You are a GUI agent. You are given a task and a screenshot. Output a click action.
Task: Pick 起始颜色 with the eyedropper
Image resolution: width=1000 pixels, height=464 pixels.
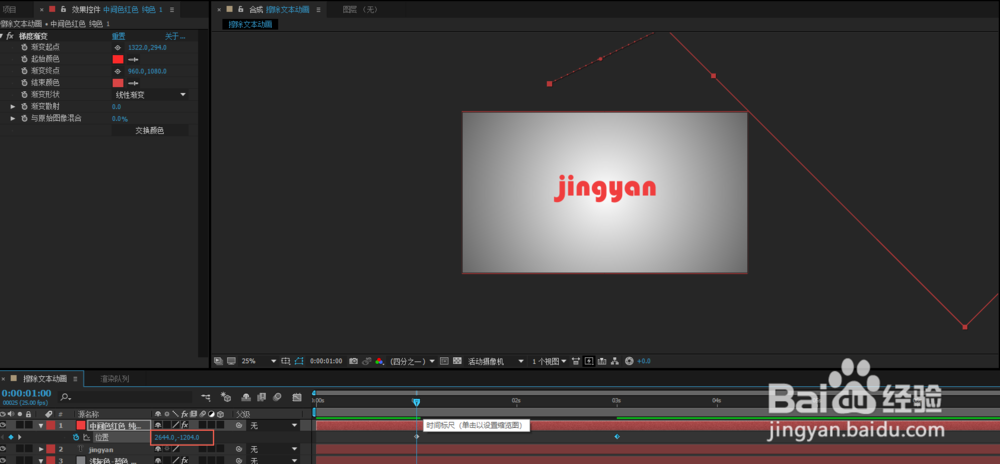point(133,59)
